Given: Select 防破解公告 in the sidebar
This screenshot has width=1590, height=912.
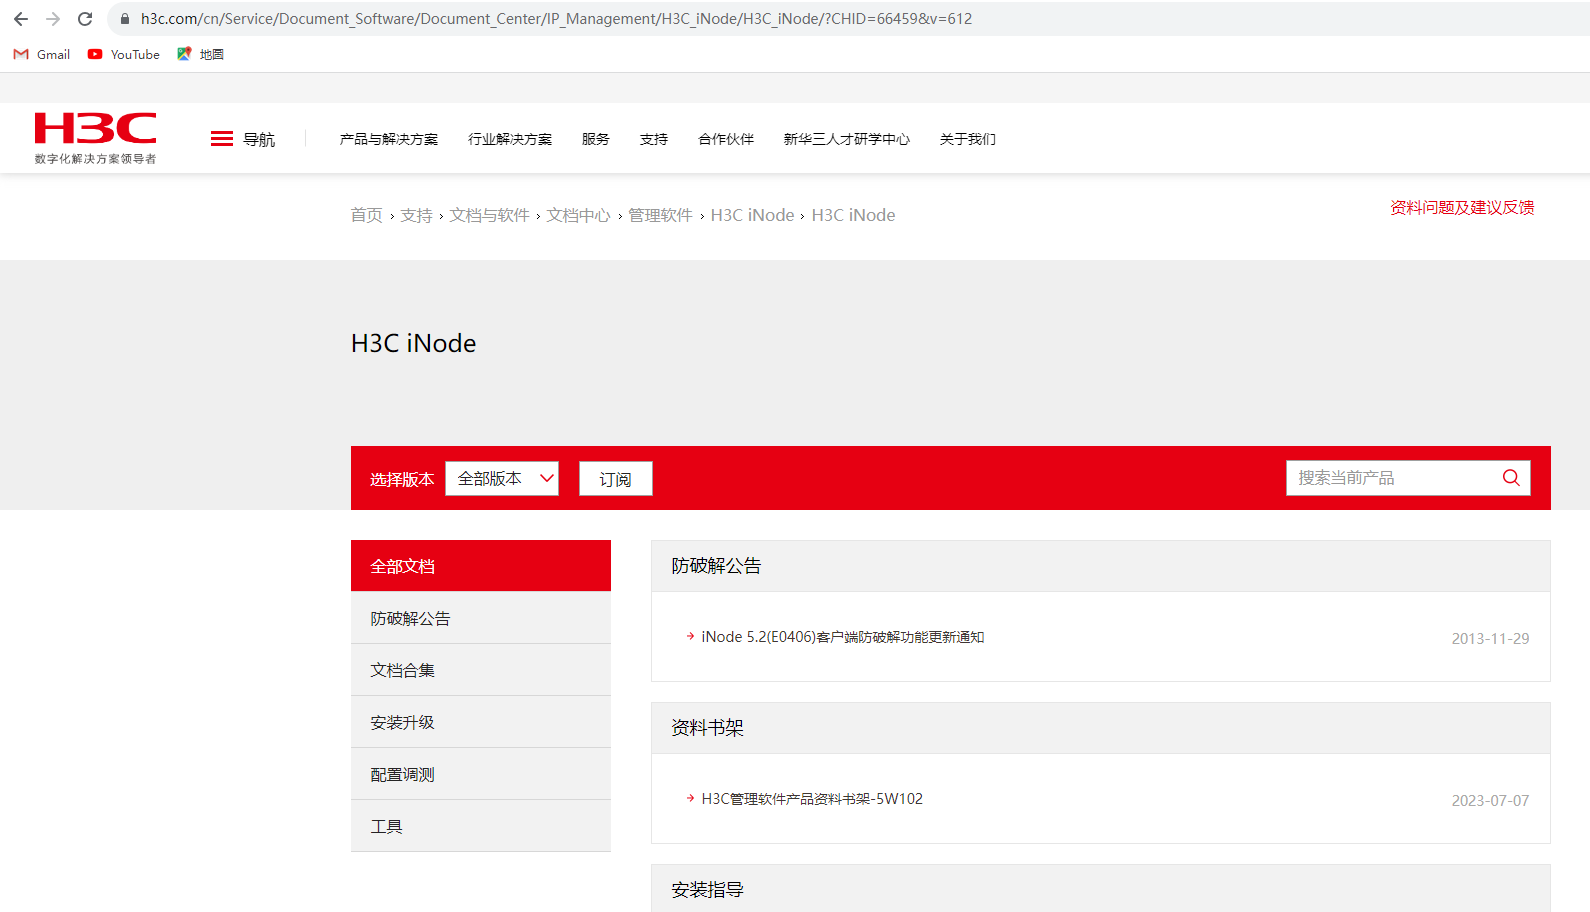Looking at the screenshot, I should (481, 618).
